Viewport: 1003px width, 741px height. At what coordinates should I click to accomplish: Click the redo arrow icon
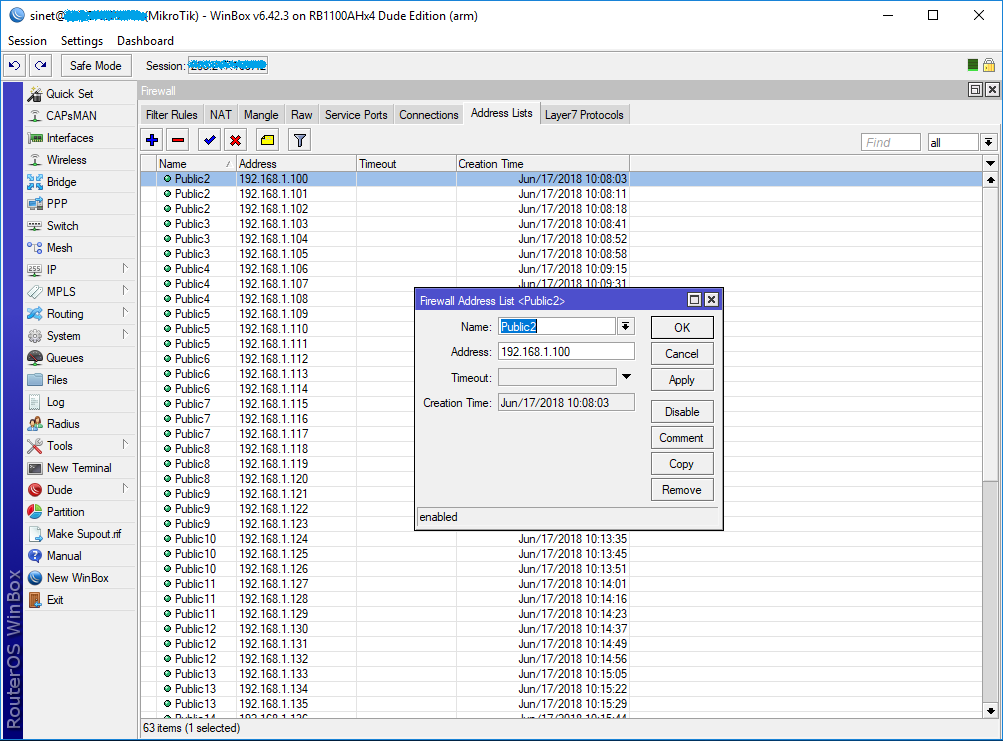38,65
